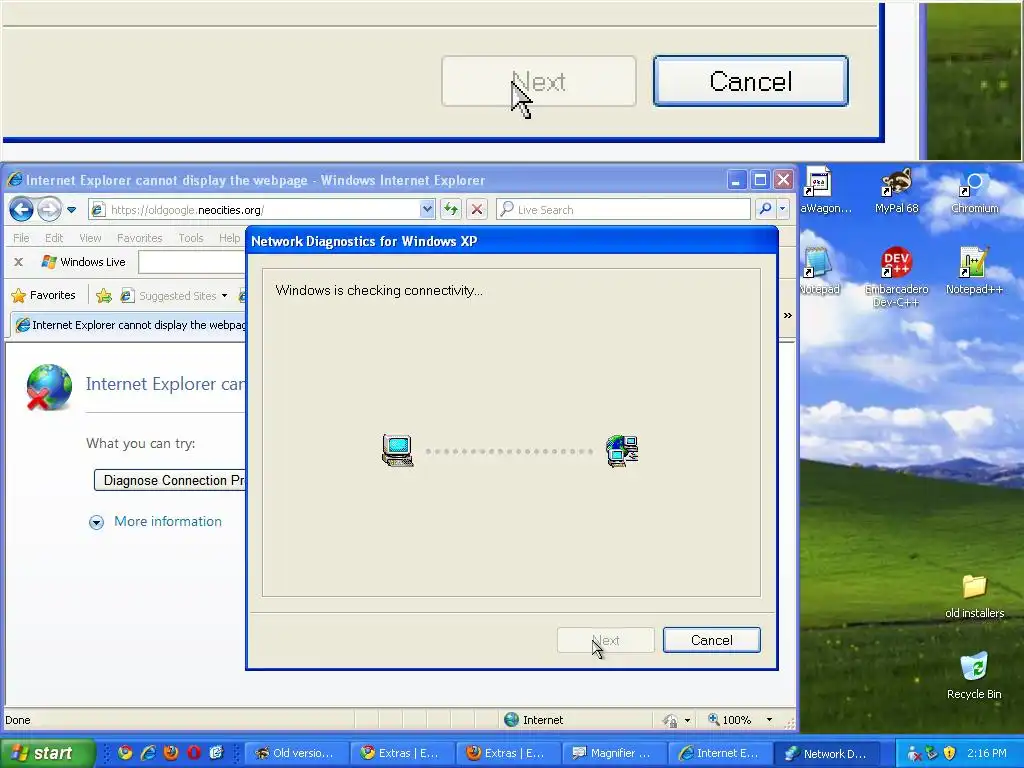Click the security shield tray icon
Image resolution: width=1024 pixels, height=768 pixels.
(950, 753)
